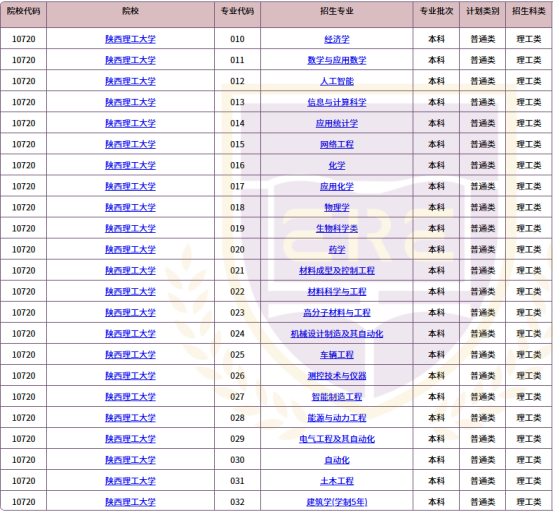Click 陕西理工大学 link in row 017
This screenshot has width=554, height=513.
click(130, 187)
